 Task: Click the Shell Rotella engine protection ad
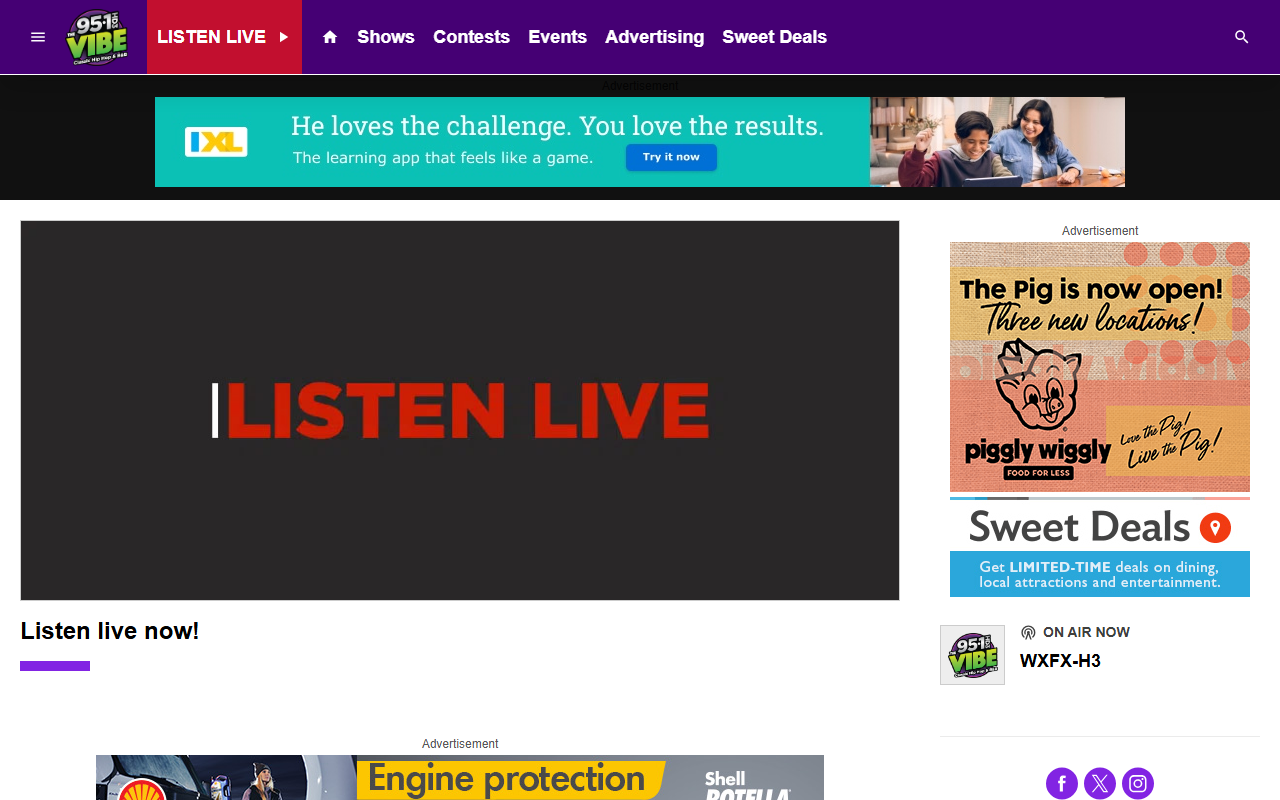coord(460,778)
